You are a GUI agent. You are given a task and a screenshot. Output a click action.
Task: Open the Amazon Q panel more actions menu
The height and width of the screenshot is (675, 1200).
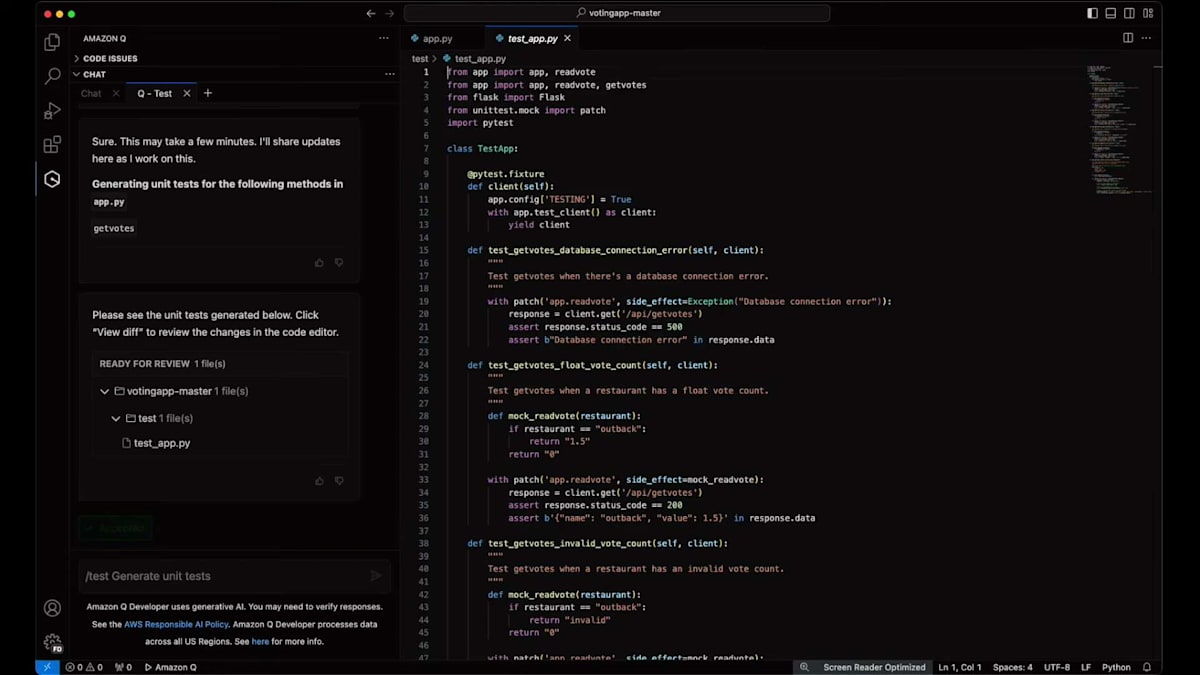click(384, 38)
